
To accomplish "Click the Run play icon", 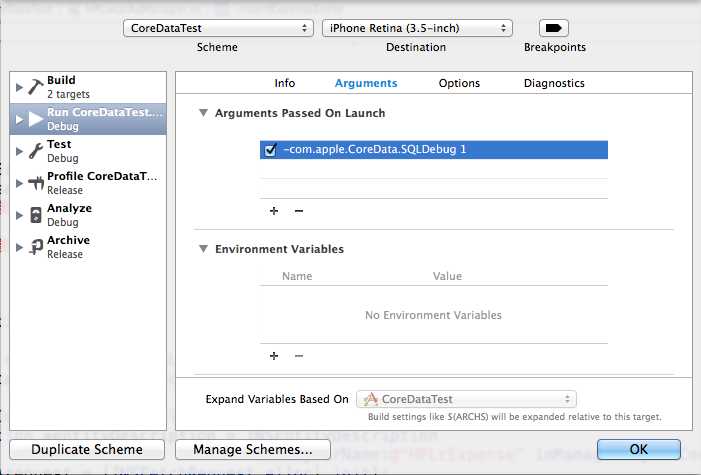I will pos(36,119).
